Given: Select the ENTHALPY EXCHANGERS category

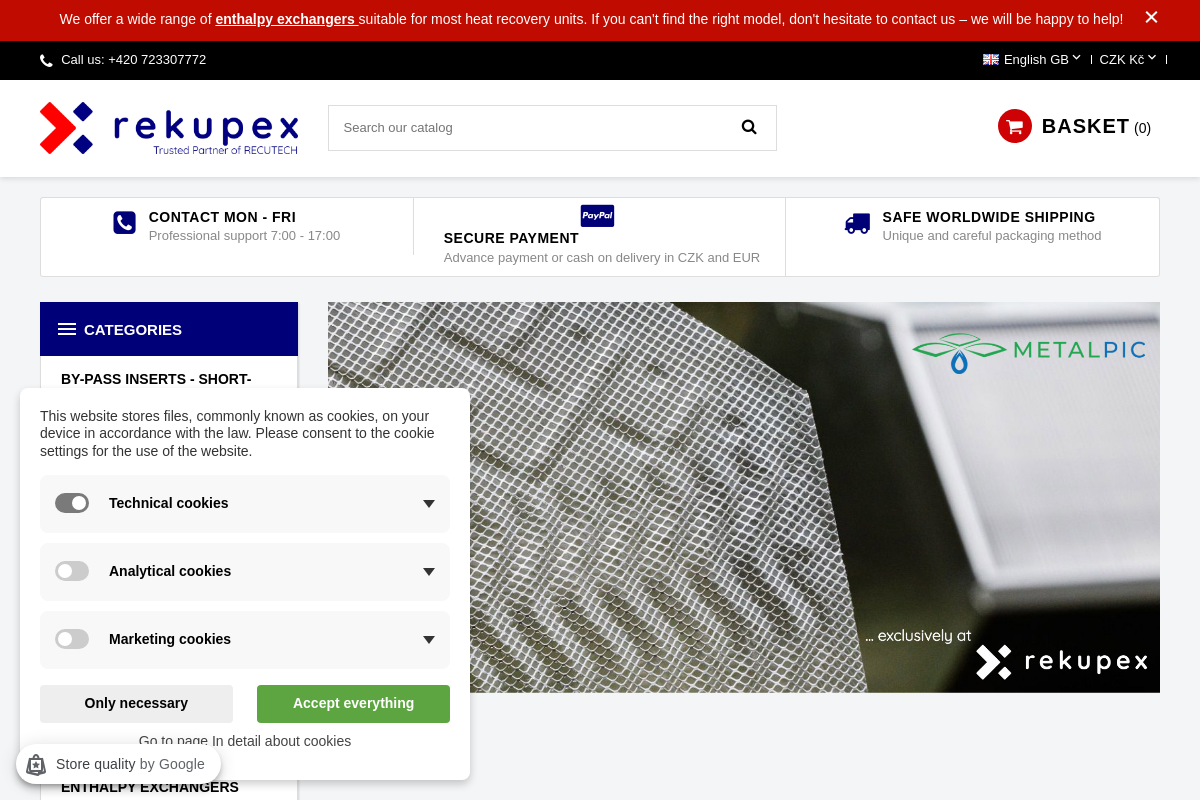Looking at the screenshot, I should coord(150,787).
